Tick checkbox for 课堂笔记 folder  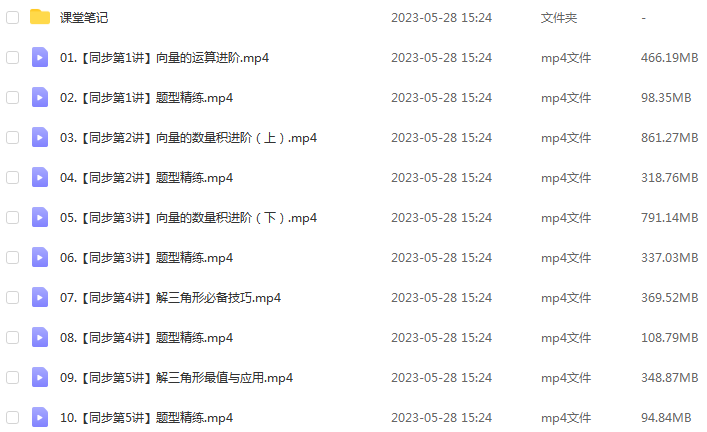[x=13, y=18]
